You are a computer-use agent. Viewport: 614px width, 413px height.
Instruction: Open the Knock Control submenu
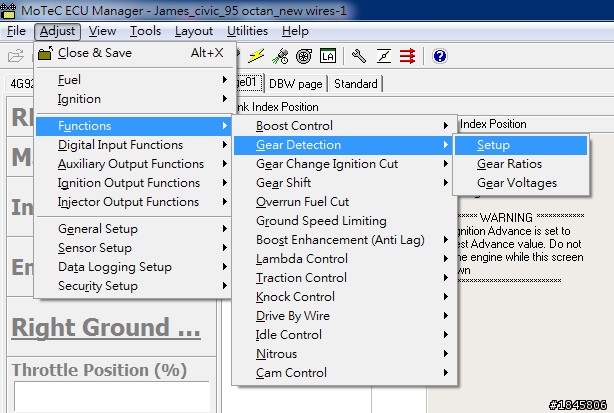coord(343,297)
